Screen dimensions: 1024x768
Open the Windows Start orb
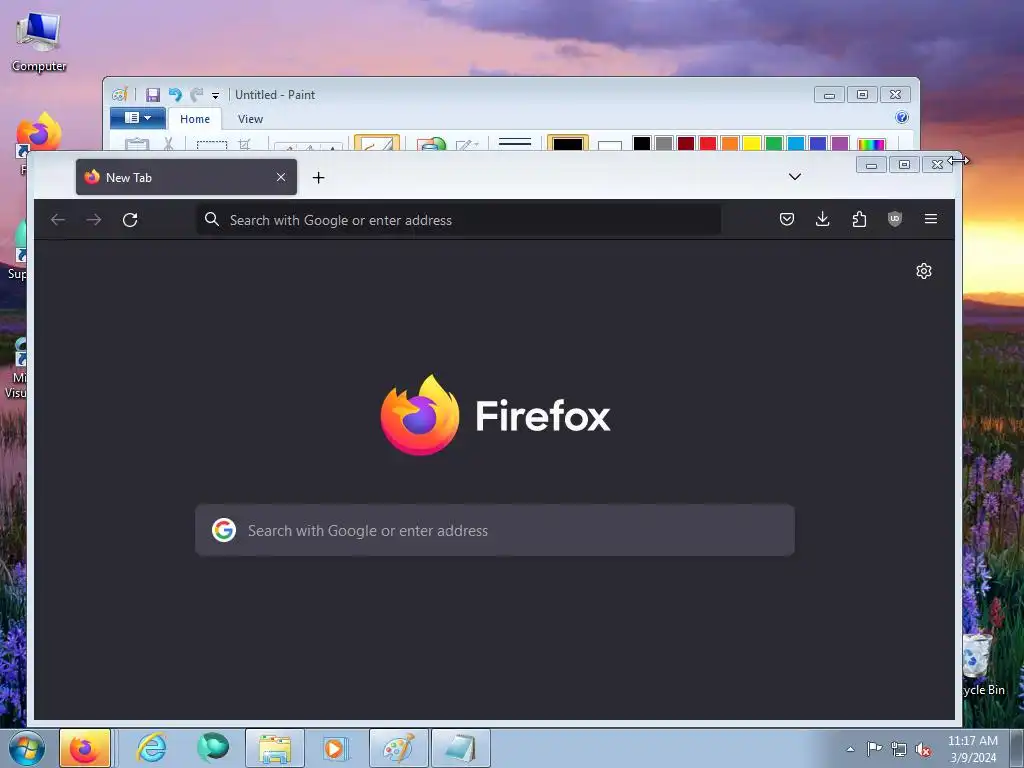[x=26, y=748]
